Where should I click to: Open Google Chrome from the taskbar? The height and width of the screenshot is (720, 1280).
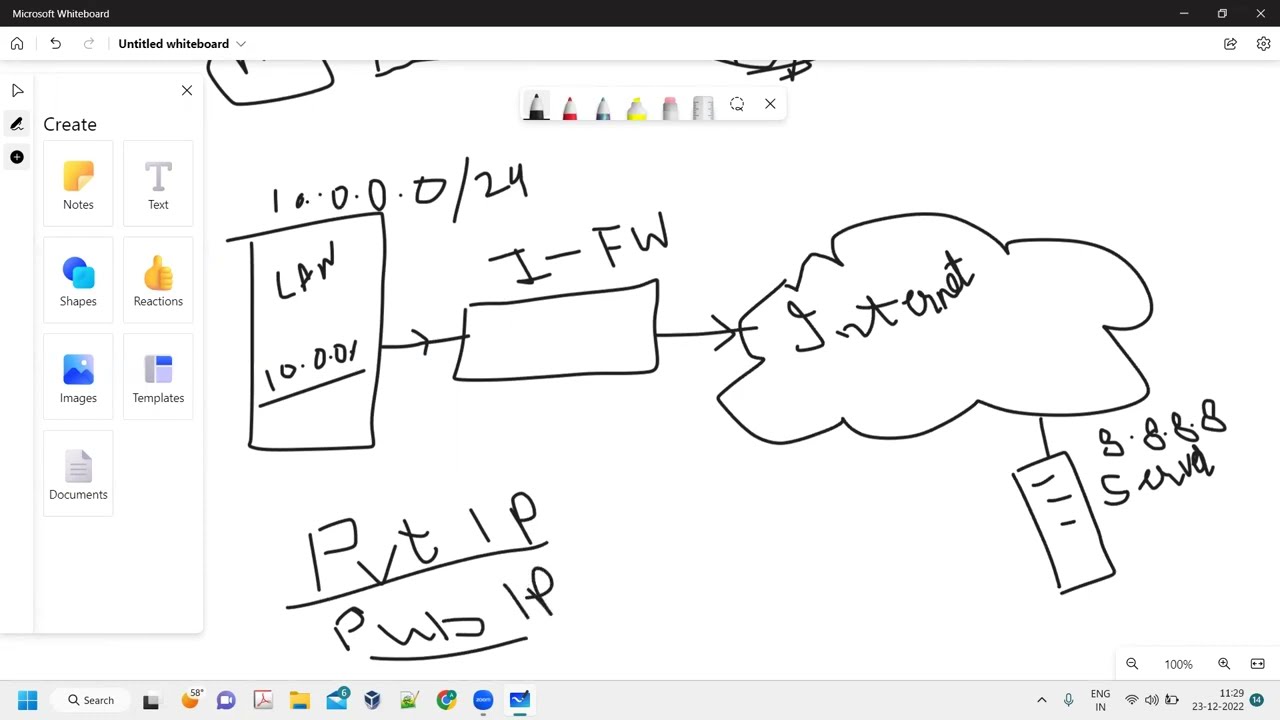pos(446,700)
